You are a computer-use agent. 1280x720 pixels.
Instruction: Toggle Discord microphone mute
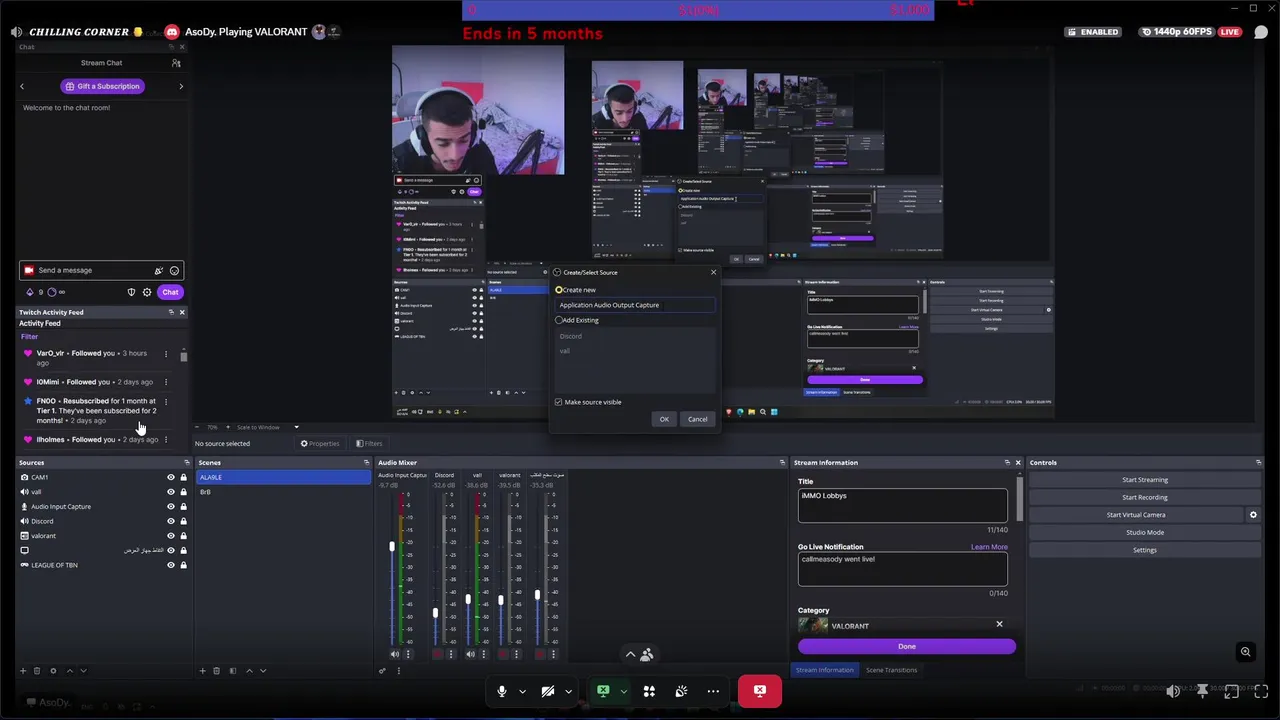point(502,691)
